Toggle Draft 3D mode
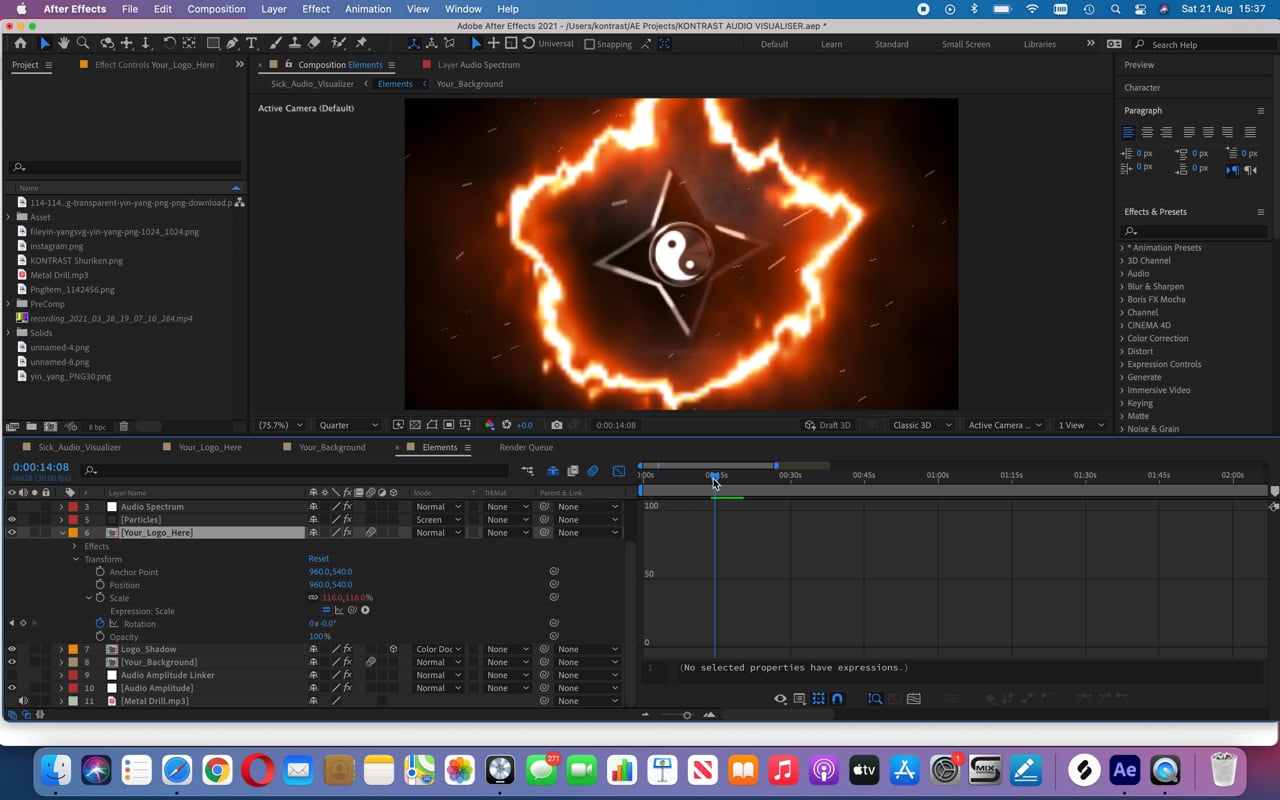1280x800 pixels. point(828,425)
